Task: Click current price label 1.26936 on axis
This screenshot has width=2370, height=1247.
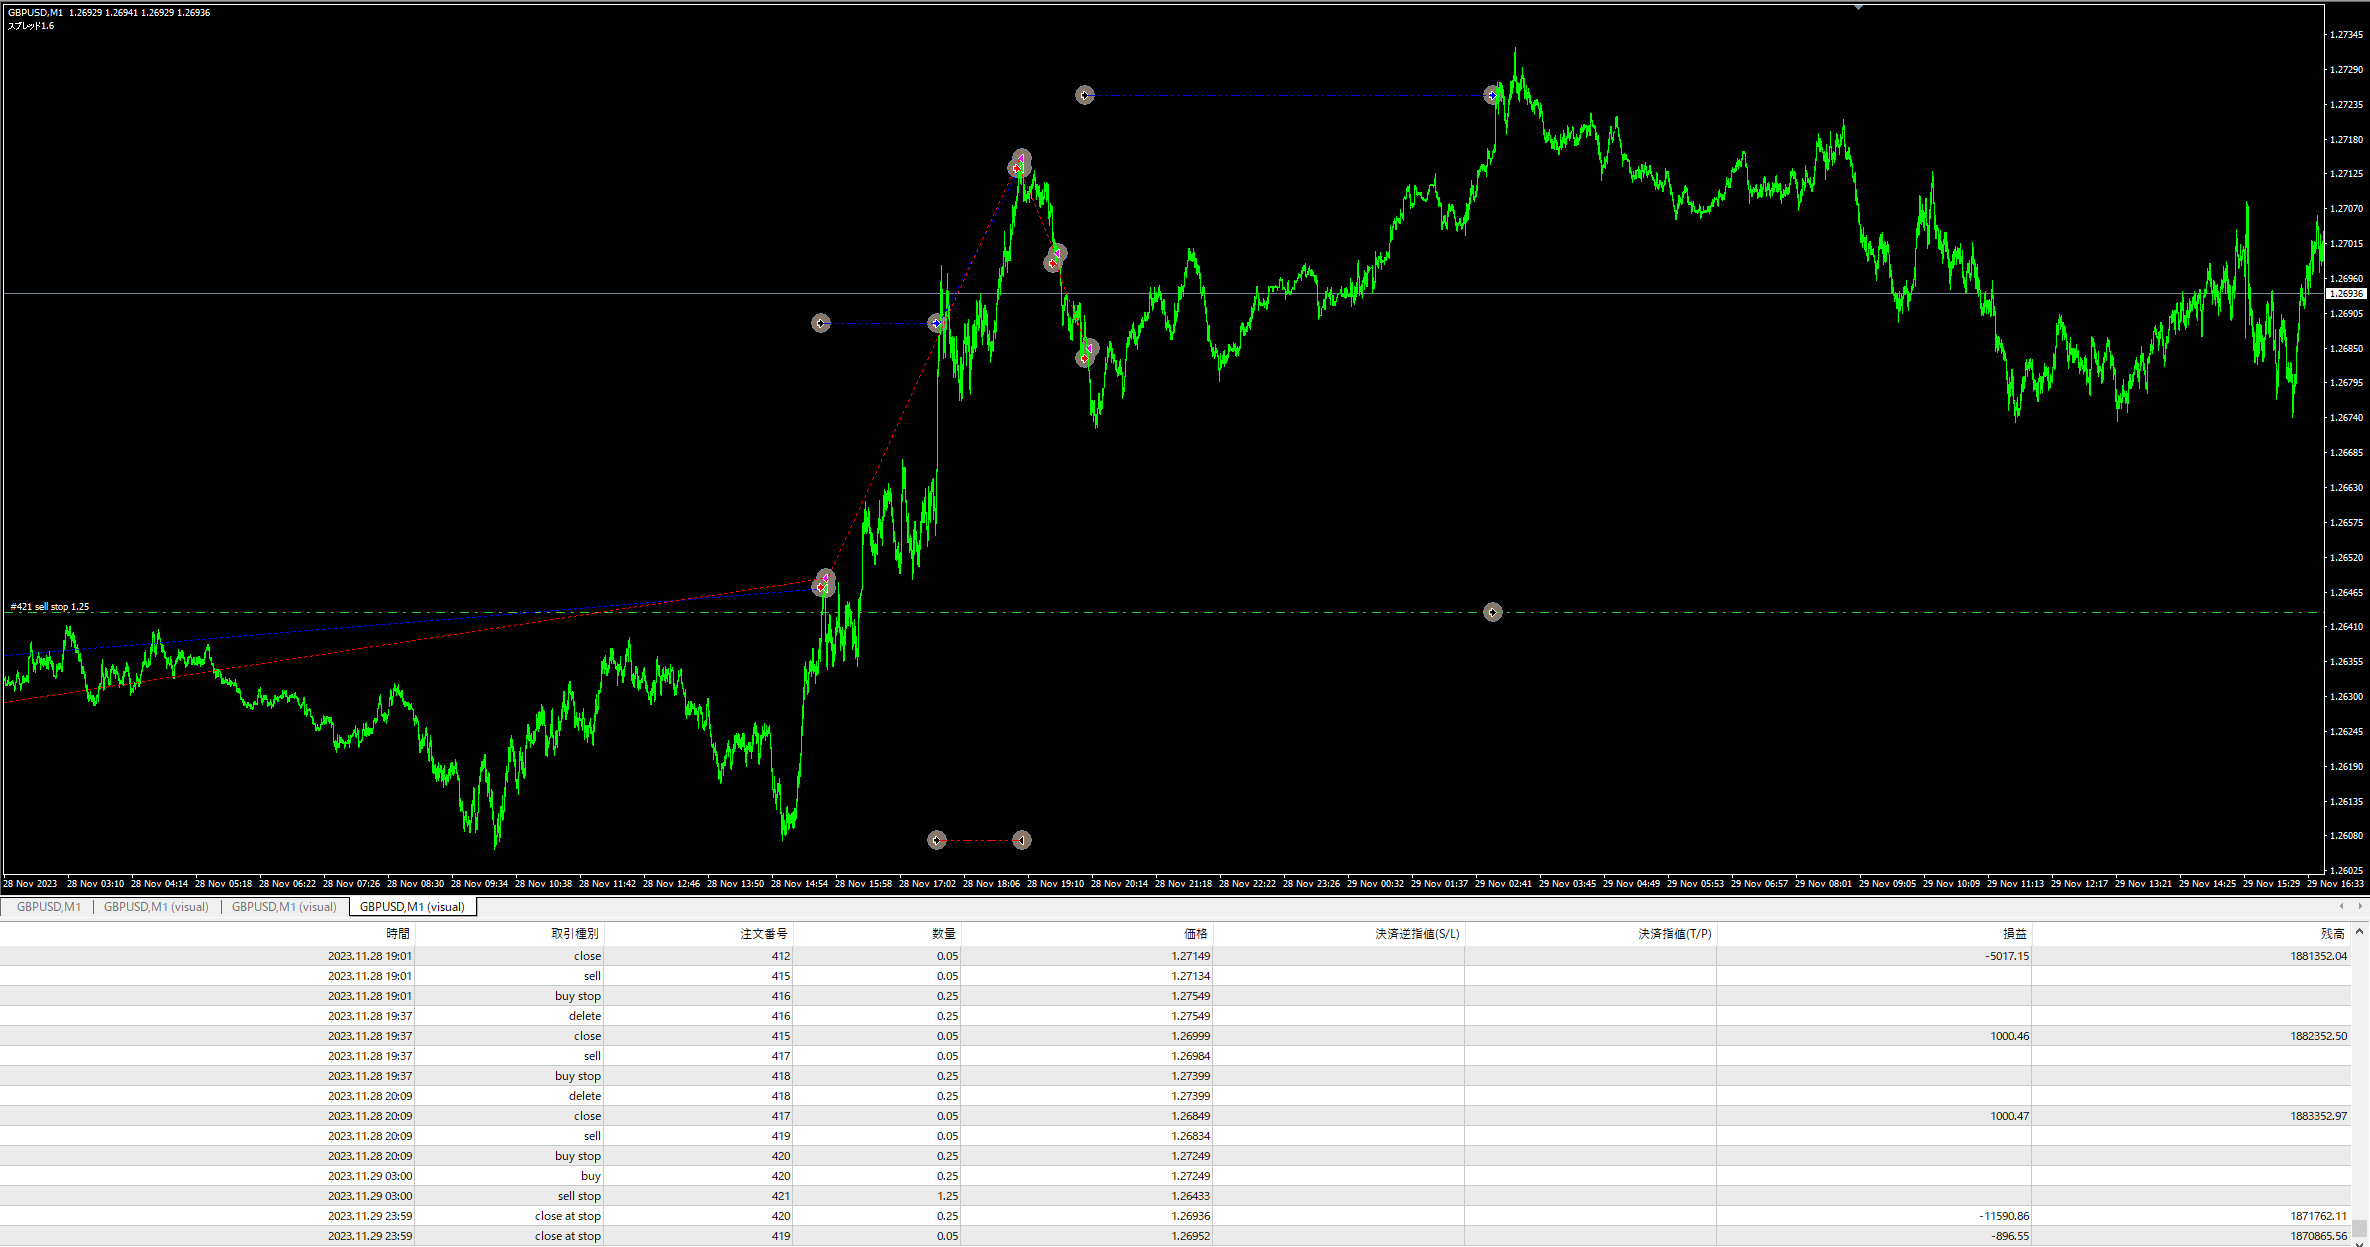Action: (2346, 294)
